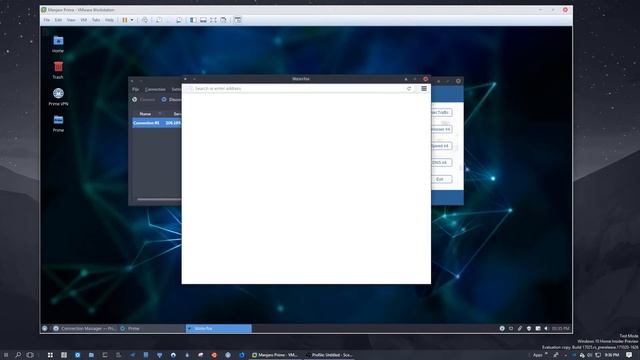Open Windows Start menu
Image resolution: width=640 pixels, height=360 pixels.
click(6, 355)
